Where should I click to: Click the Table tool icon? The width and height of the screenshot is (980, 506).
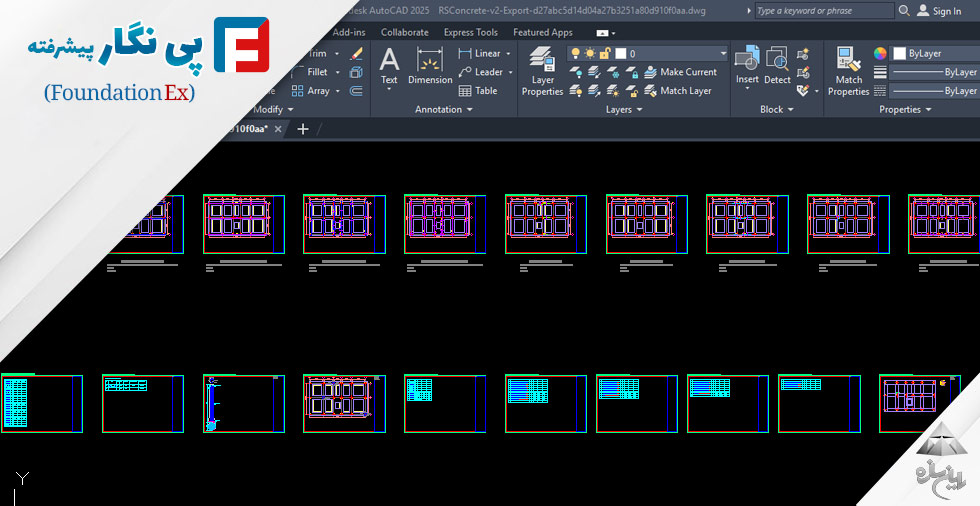(478, 90)
